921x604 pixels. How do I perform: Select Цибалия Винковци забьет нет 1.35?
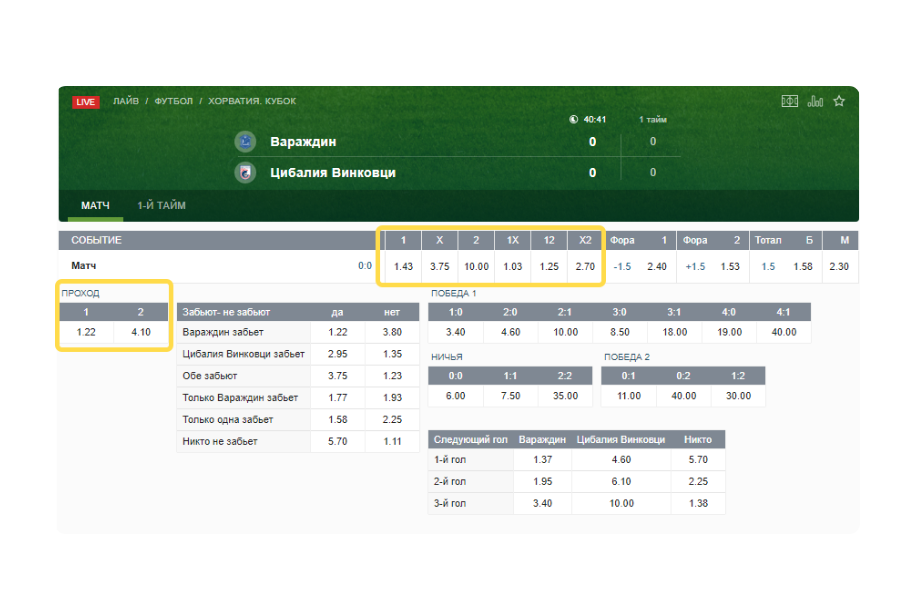392,354
